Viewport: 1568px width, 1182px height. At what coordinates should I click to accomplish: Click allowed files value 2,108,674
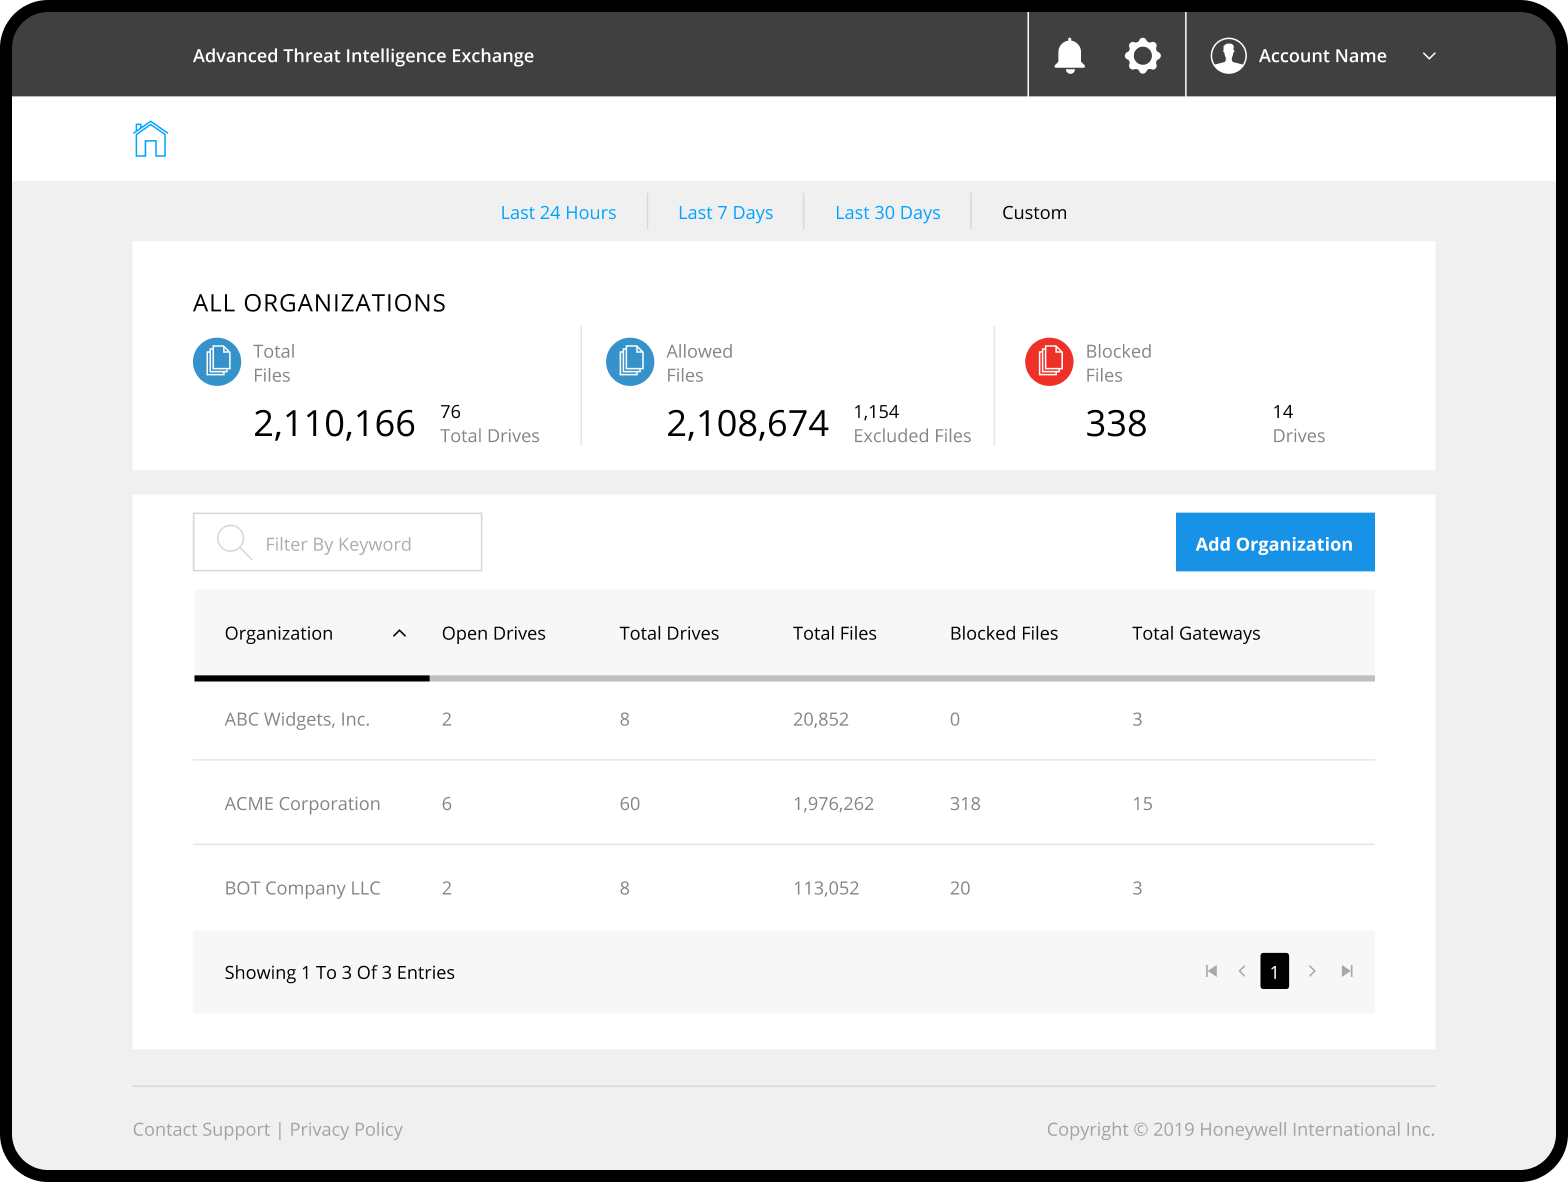click(747, 424)
